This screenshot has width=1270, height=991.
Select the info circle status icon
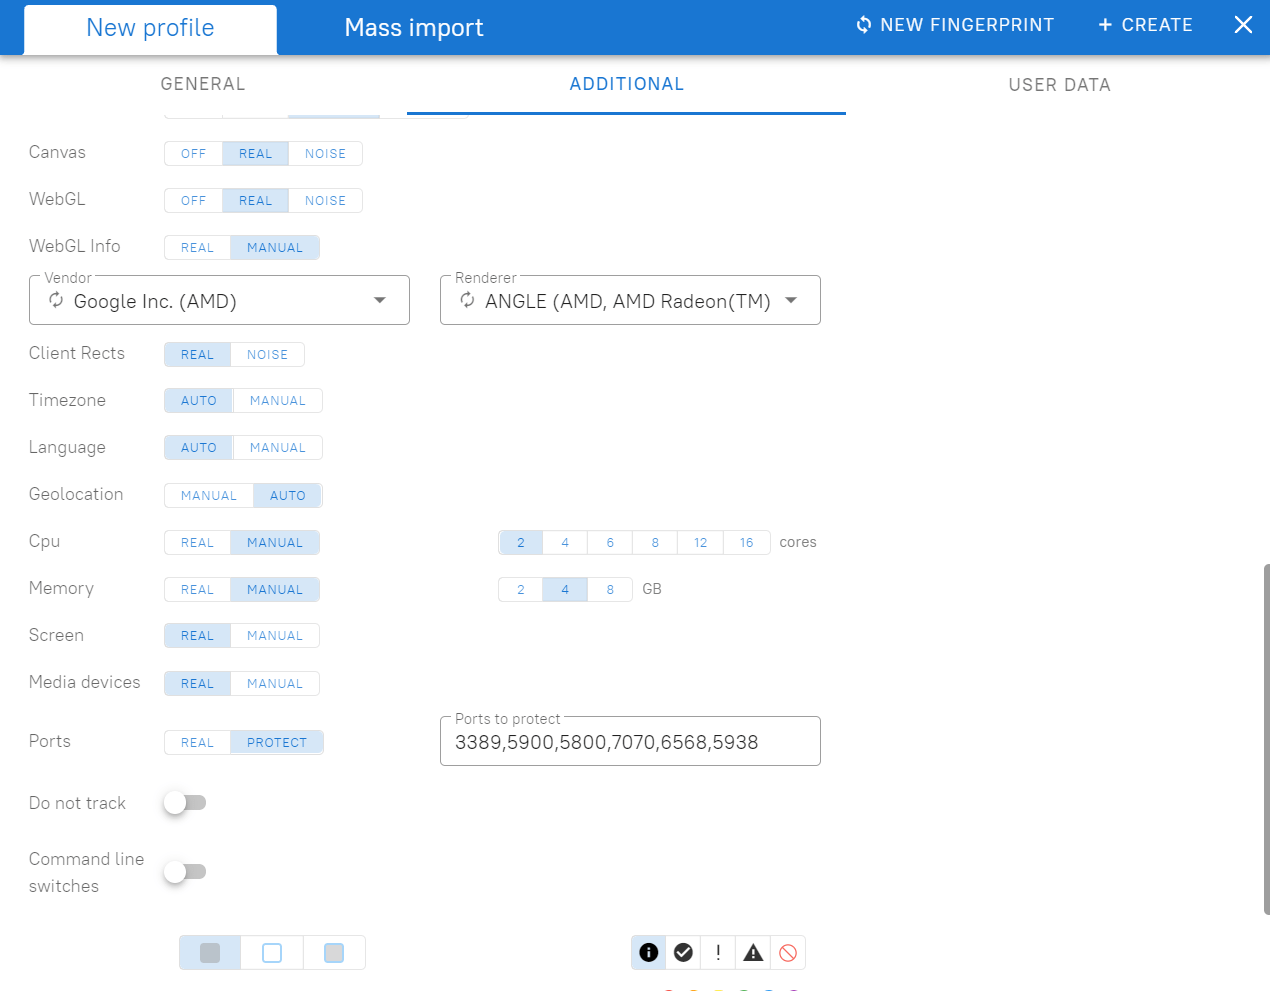click(648, 952)
